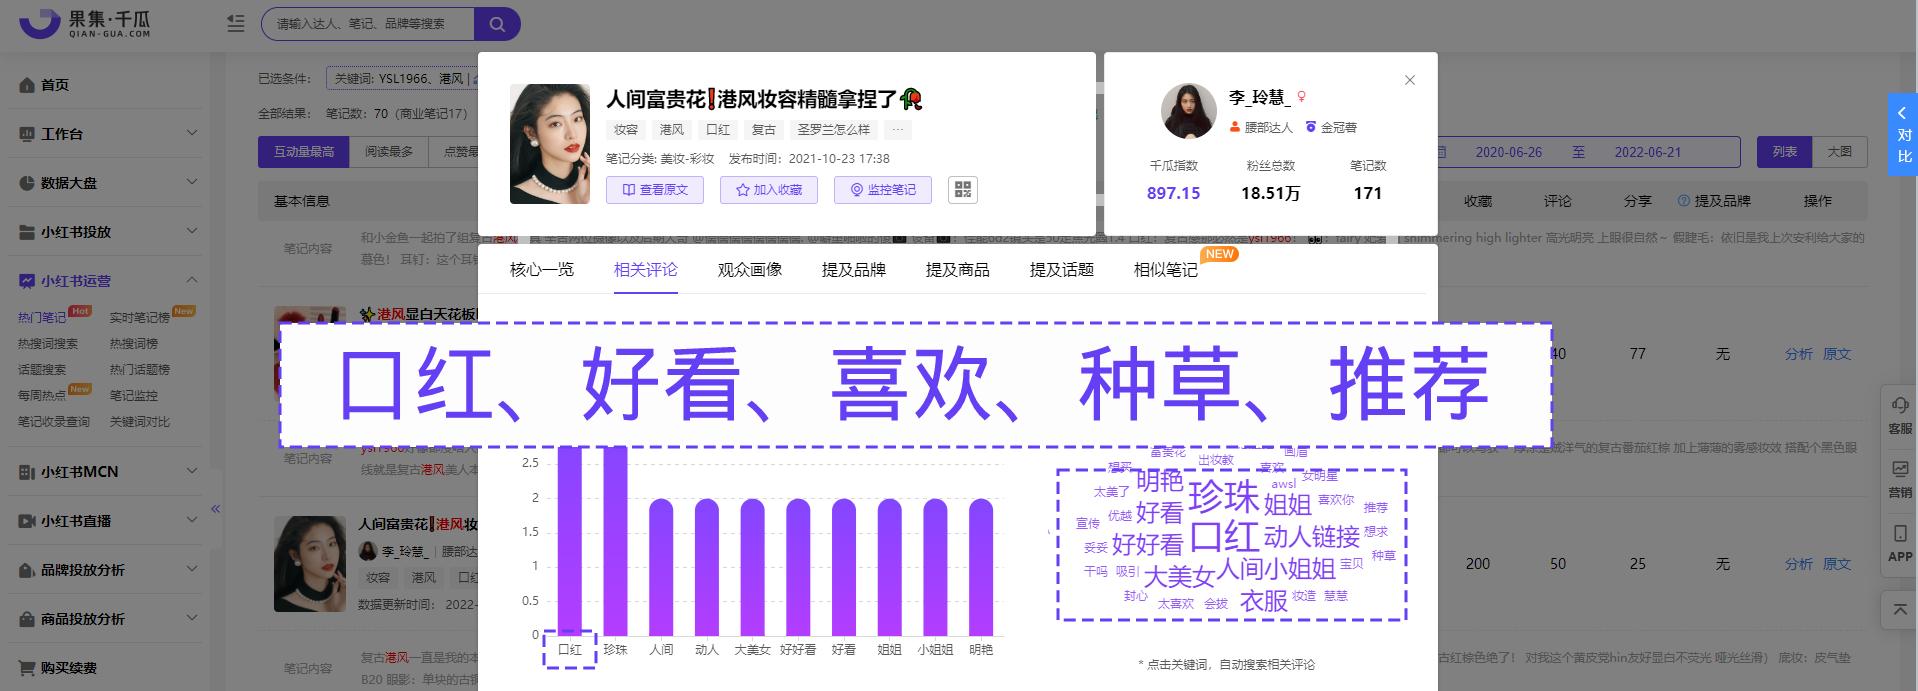Switch to 列表 list view
Image resolution: width=1918 pixels, height=691 pixels.
[1784, 152]
